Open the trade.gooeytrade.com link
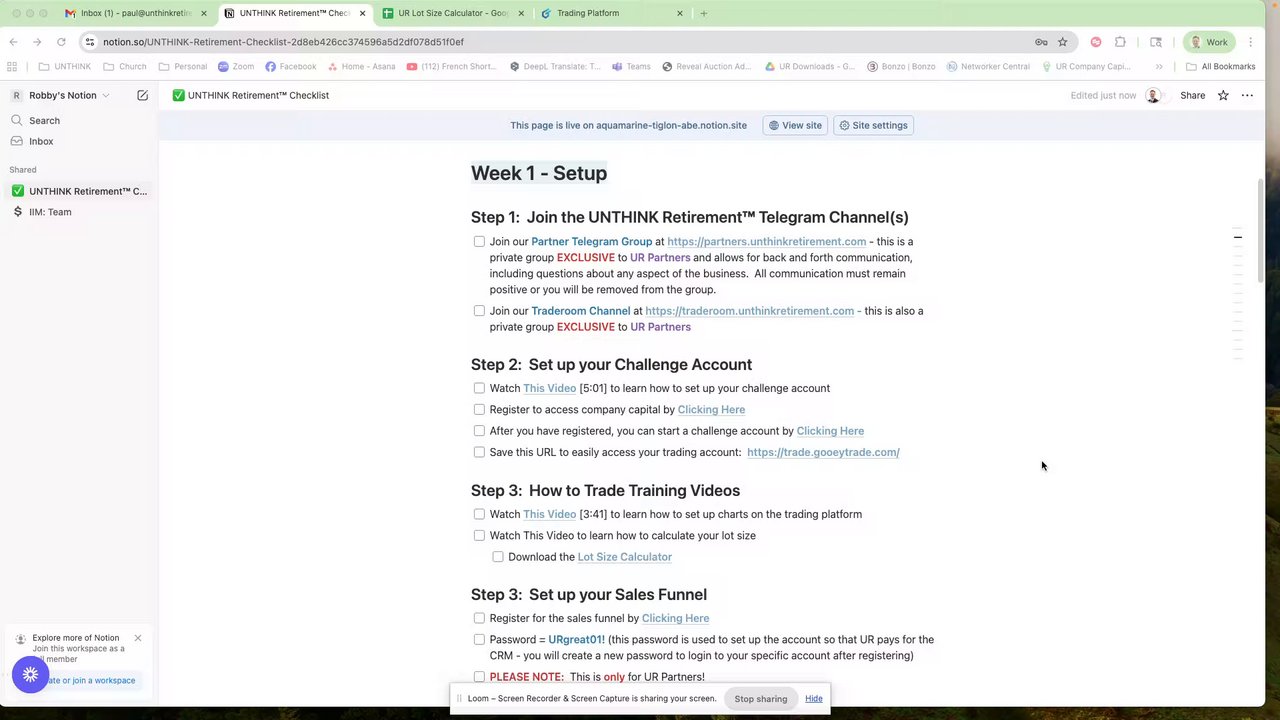The image size is (1280, 720). (x=823, y=452)
